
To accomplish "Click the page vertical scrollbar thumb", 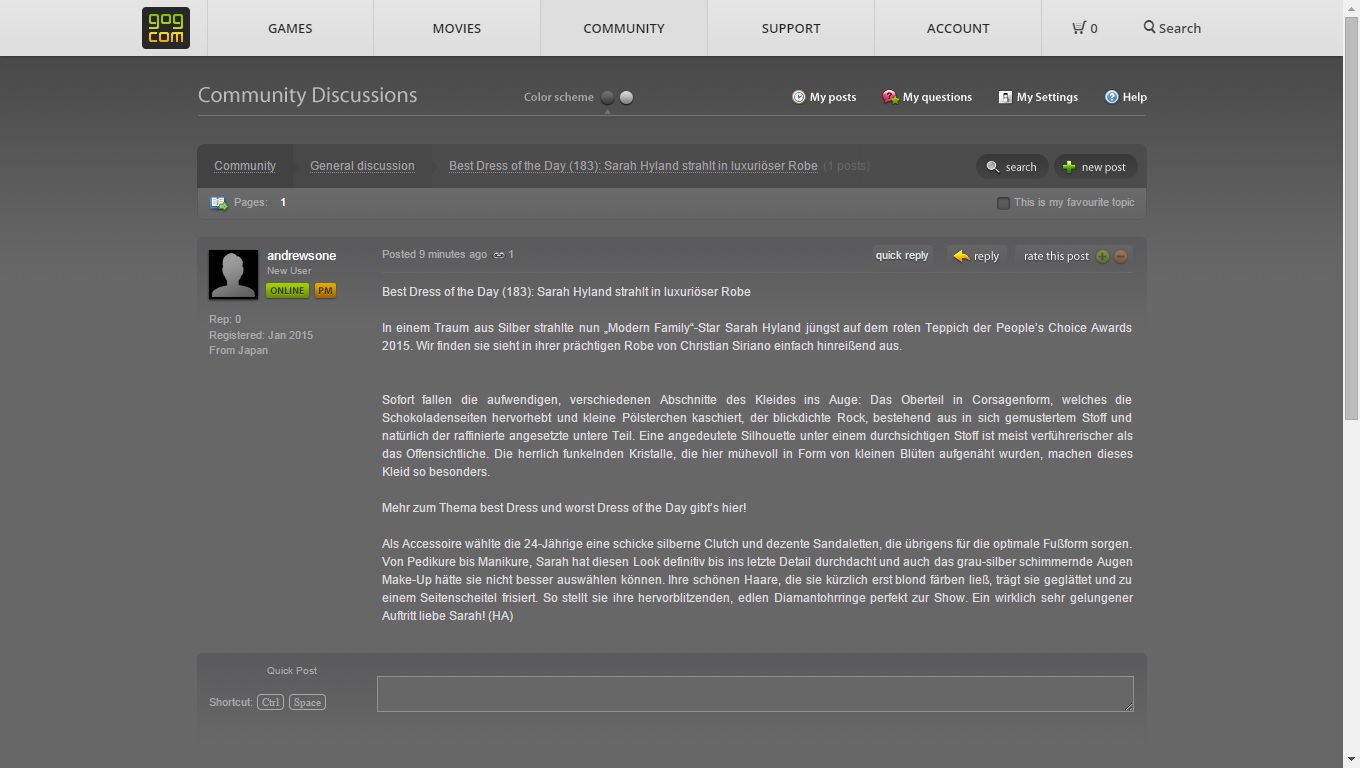I will (1351, 218).
